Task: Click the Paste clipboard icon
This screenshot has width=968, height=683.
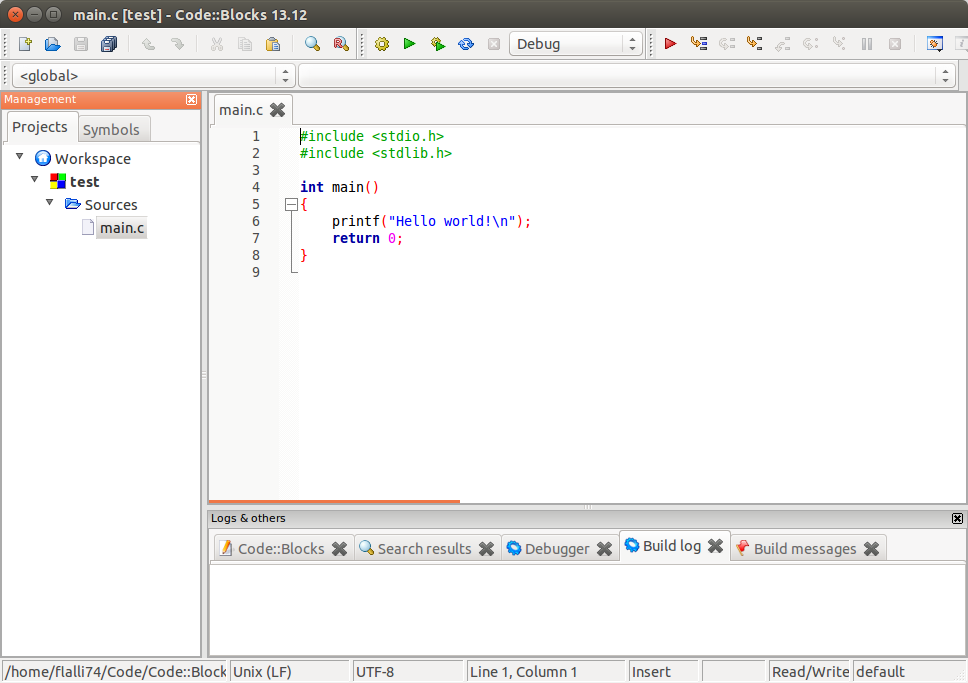Action: (273, 44)
